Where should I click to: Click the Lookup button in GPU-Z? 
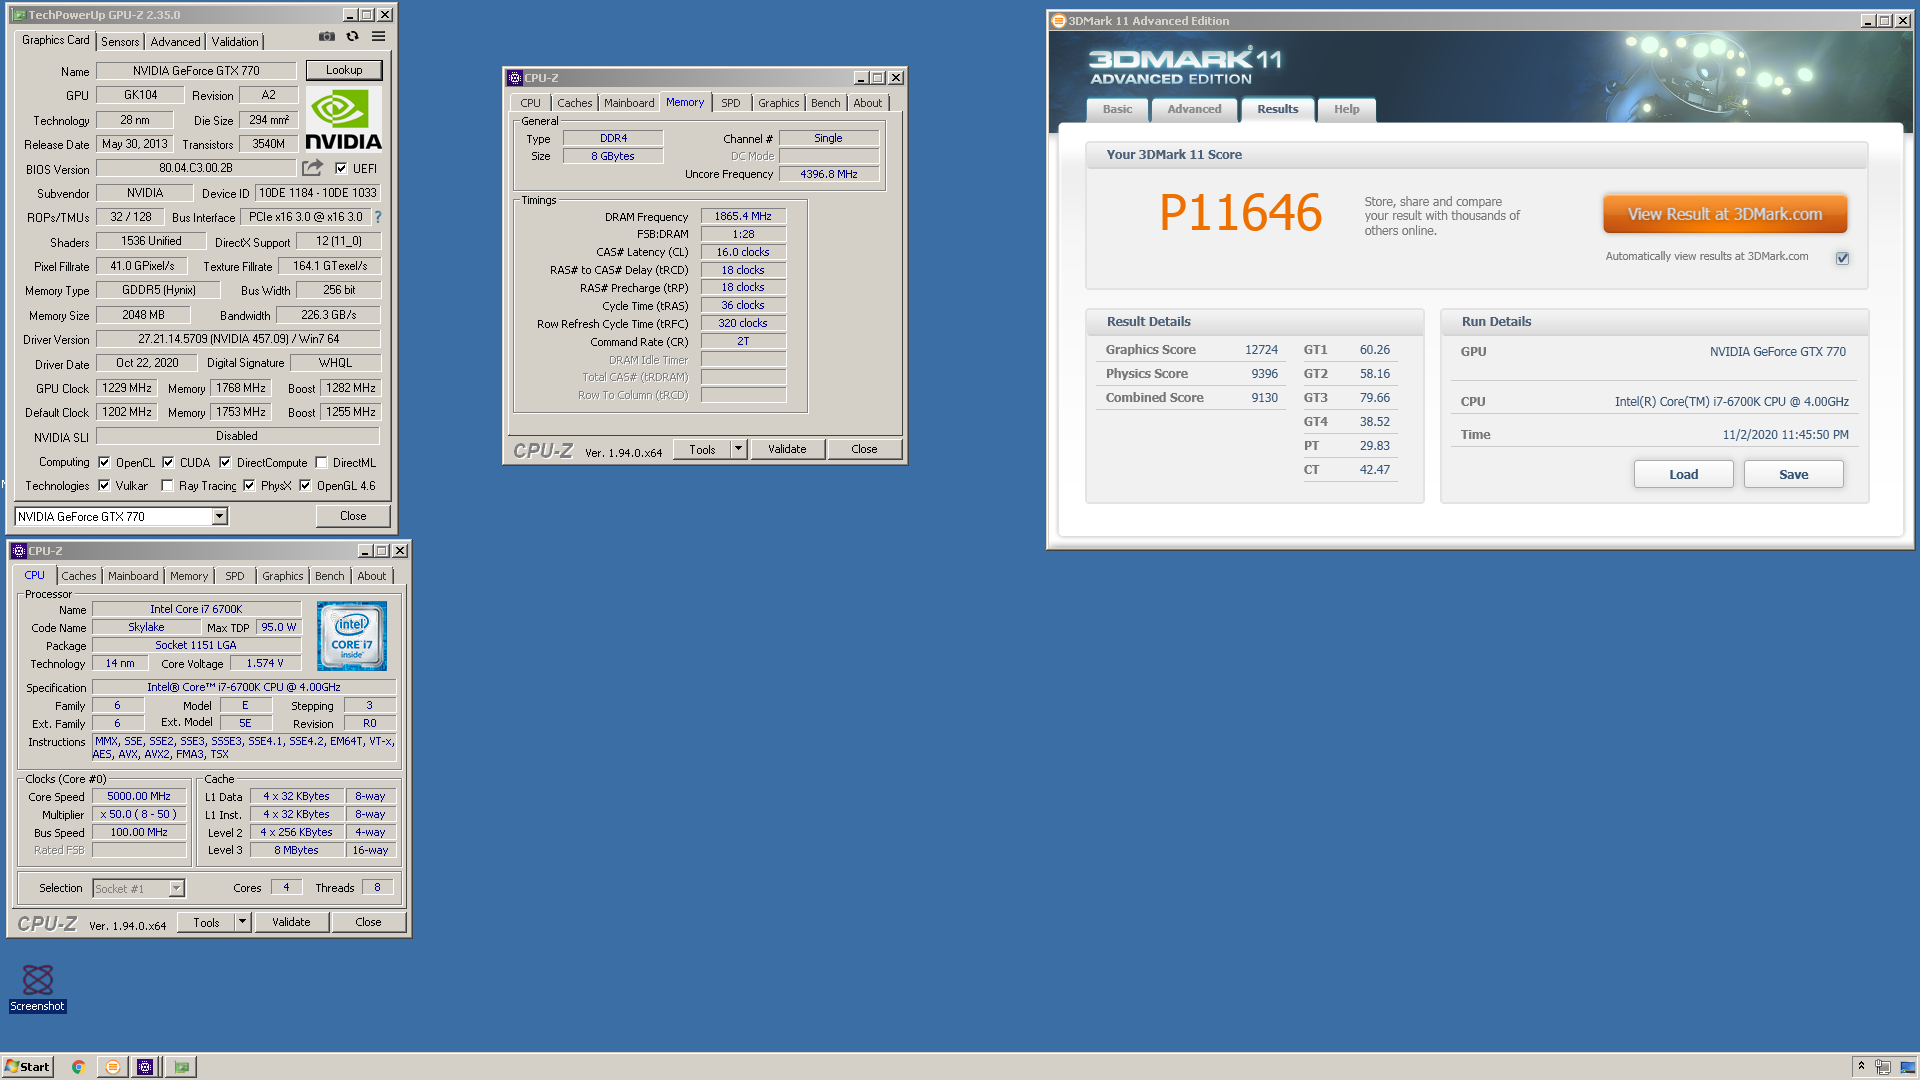click(x=344, y=70)
